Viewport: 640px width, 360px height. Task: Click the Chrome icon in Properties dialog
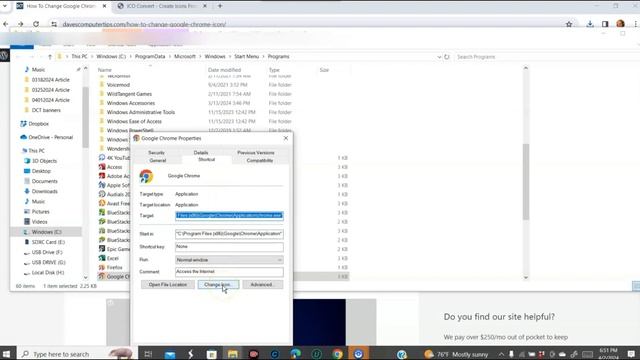(x=146, y=176)
